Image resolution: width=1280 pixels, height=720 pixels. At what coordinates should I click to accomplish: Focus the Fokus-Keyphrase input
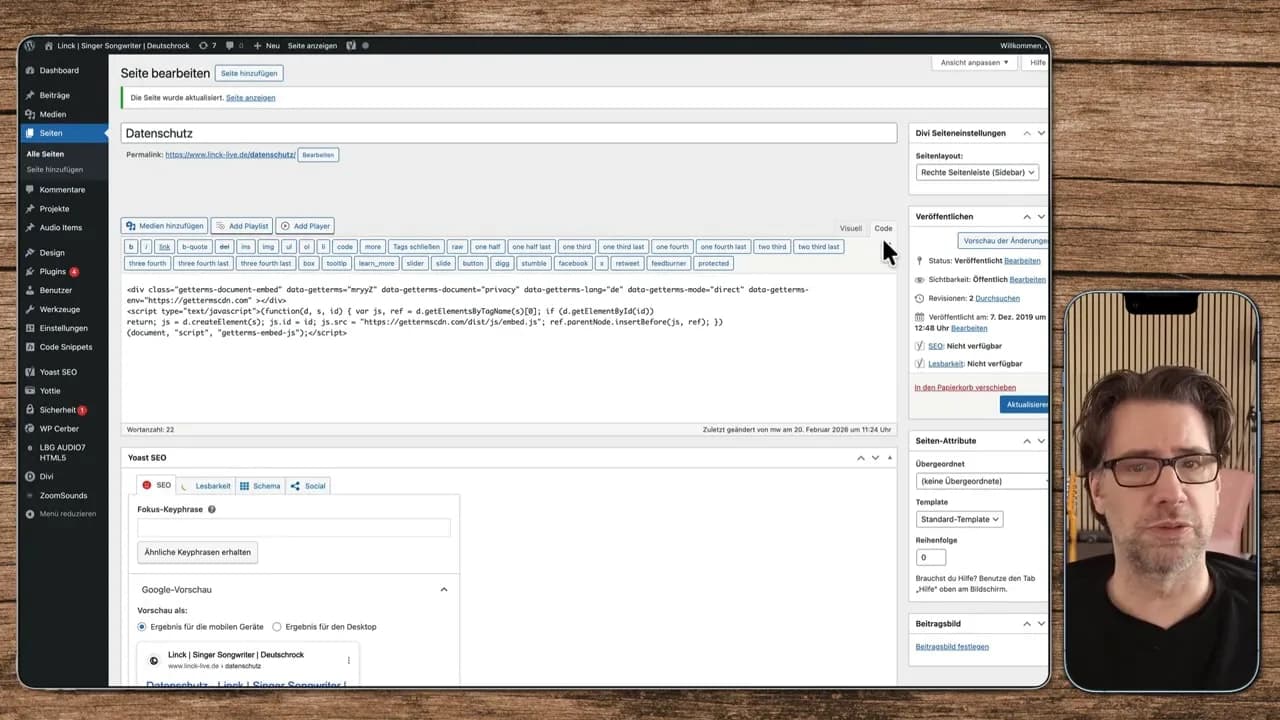pos(294,527)
